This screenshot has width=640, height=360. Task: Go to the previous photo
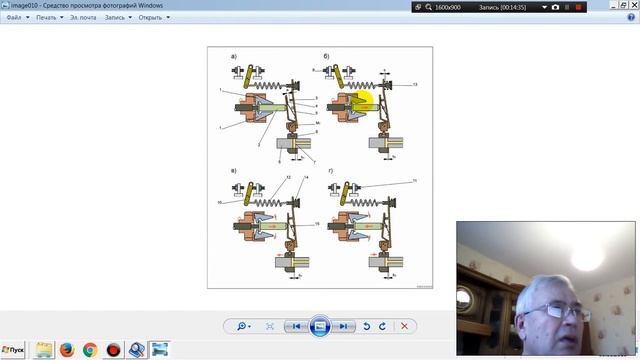coord(296,326)
